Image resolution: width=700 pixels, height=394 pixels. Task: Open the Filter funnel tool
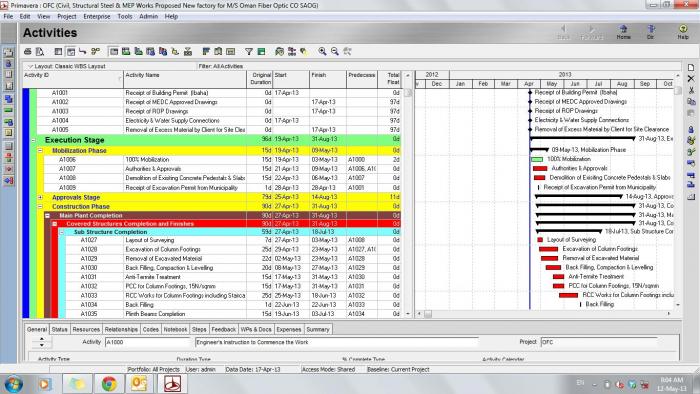point(249,52)
